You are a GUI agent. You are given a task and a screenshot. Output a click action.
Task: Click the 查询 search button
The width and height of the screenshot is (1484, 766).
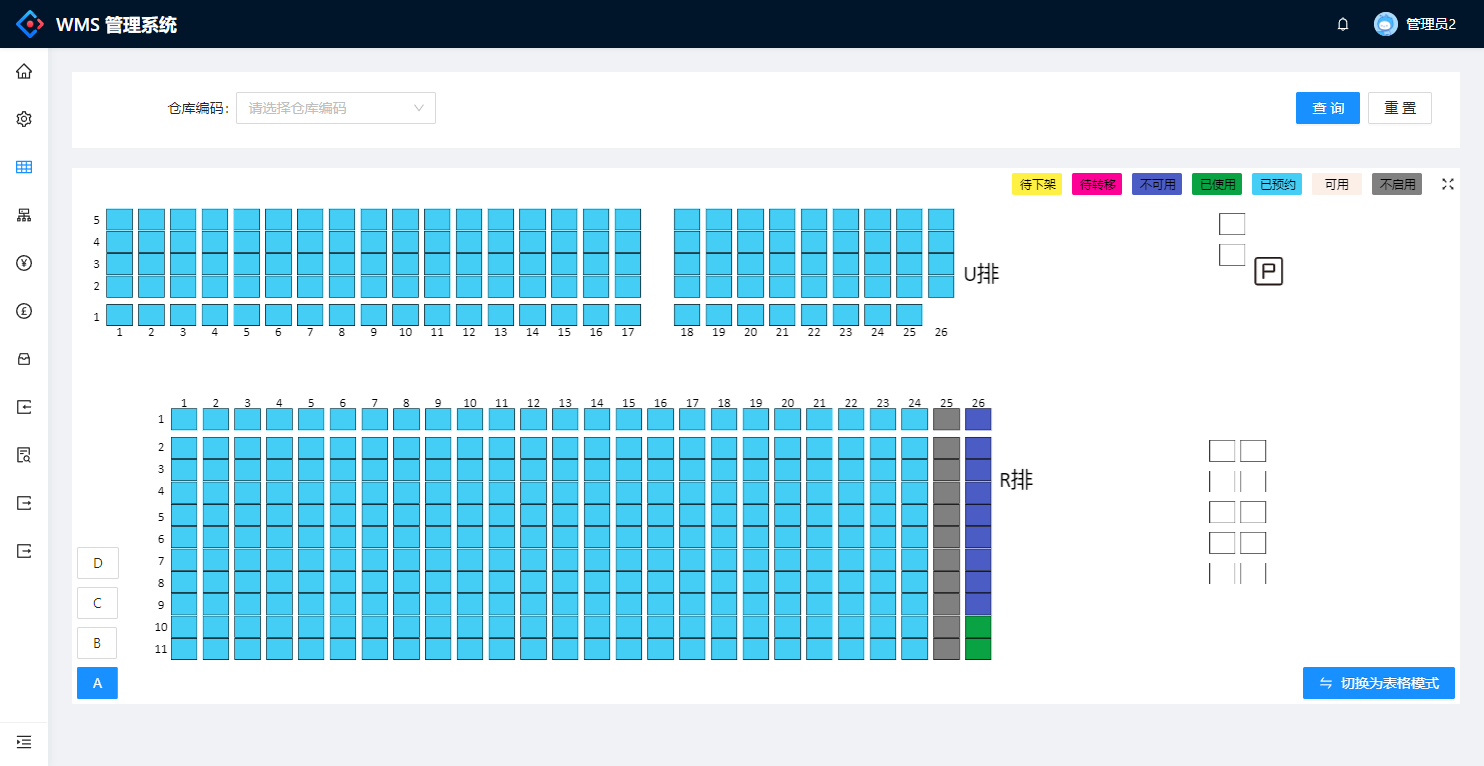[1327, 108]
